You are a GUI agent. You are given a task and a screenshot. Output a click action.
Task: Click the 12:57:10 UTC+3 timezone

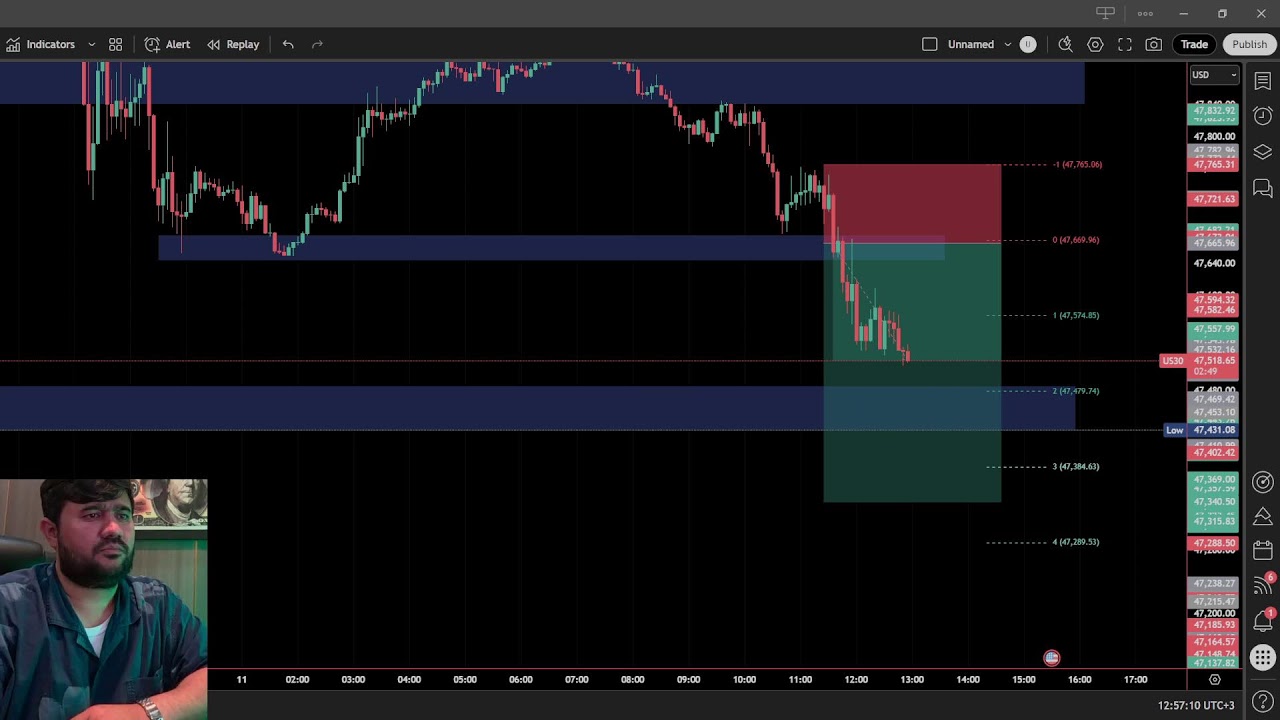1196,705
